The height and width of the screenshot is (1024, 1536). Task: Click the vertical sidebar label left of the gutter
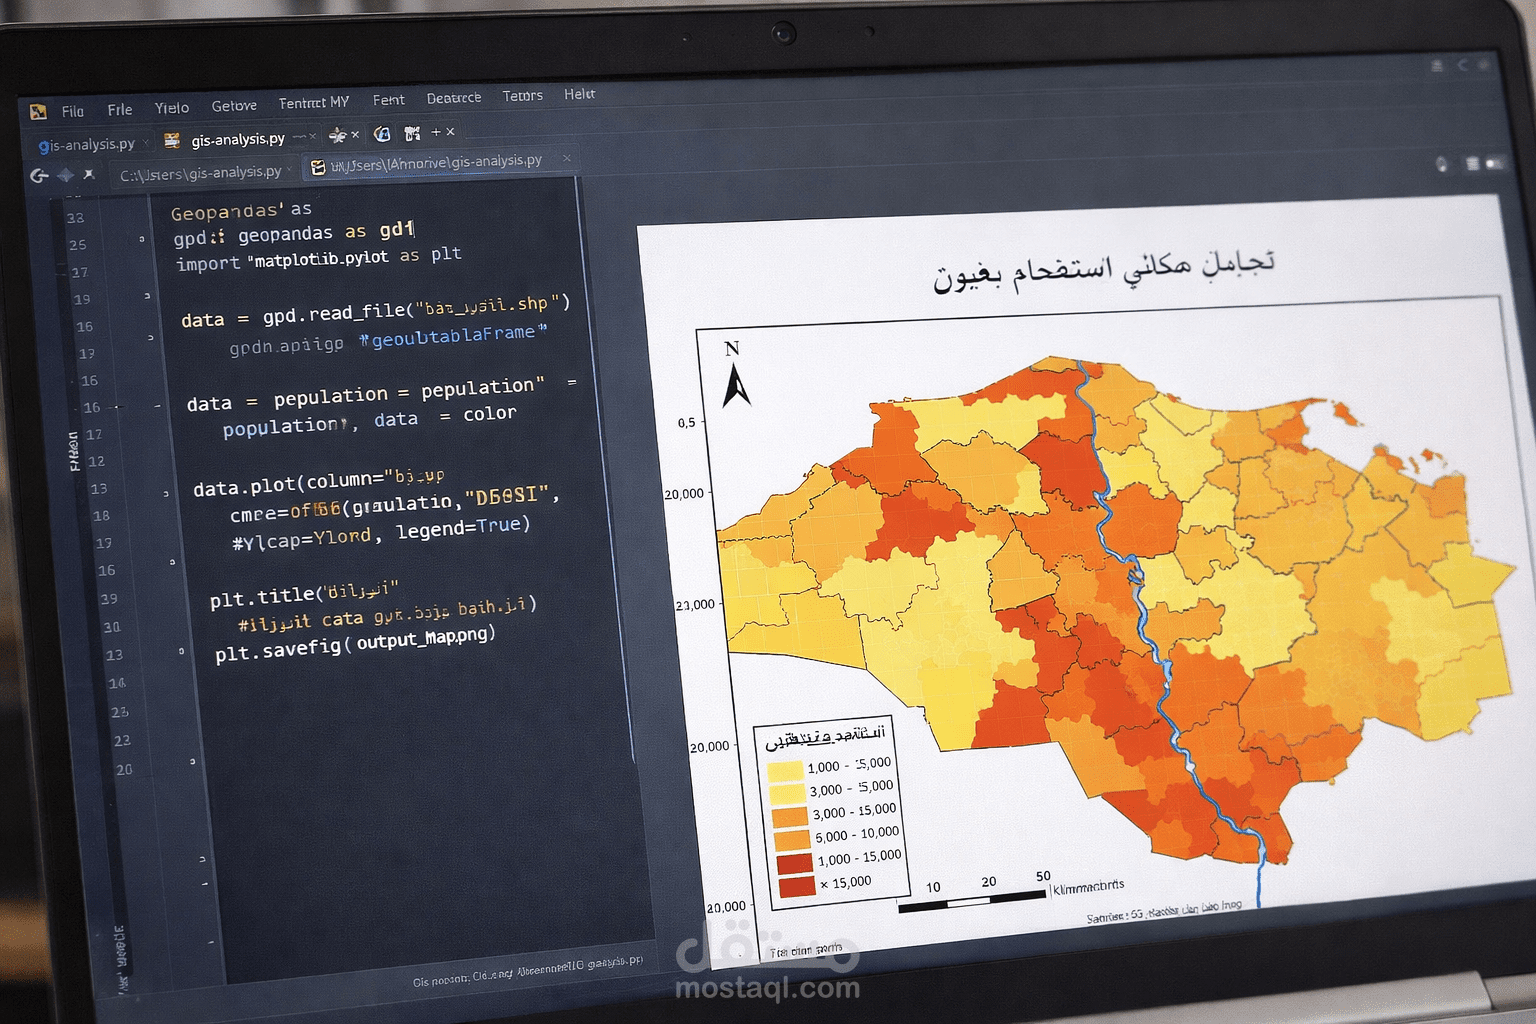tap(74, 451)
